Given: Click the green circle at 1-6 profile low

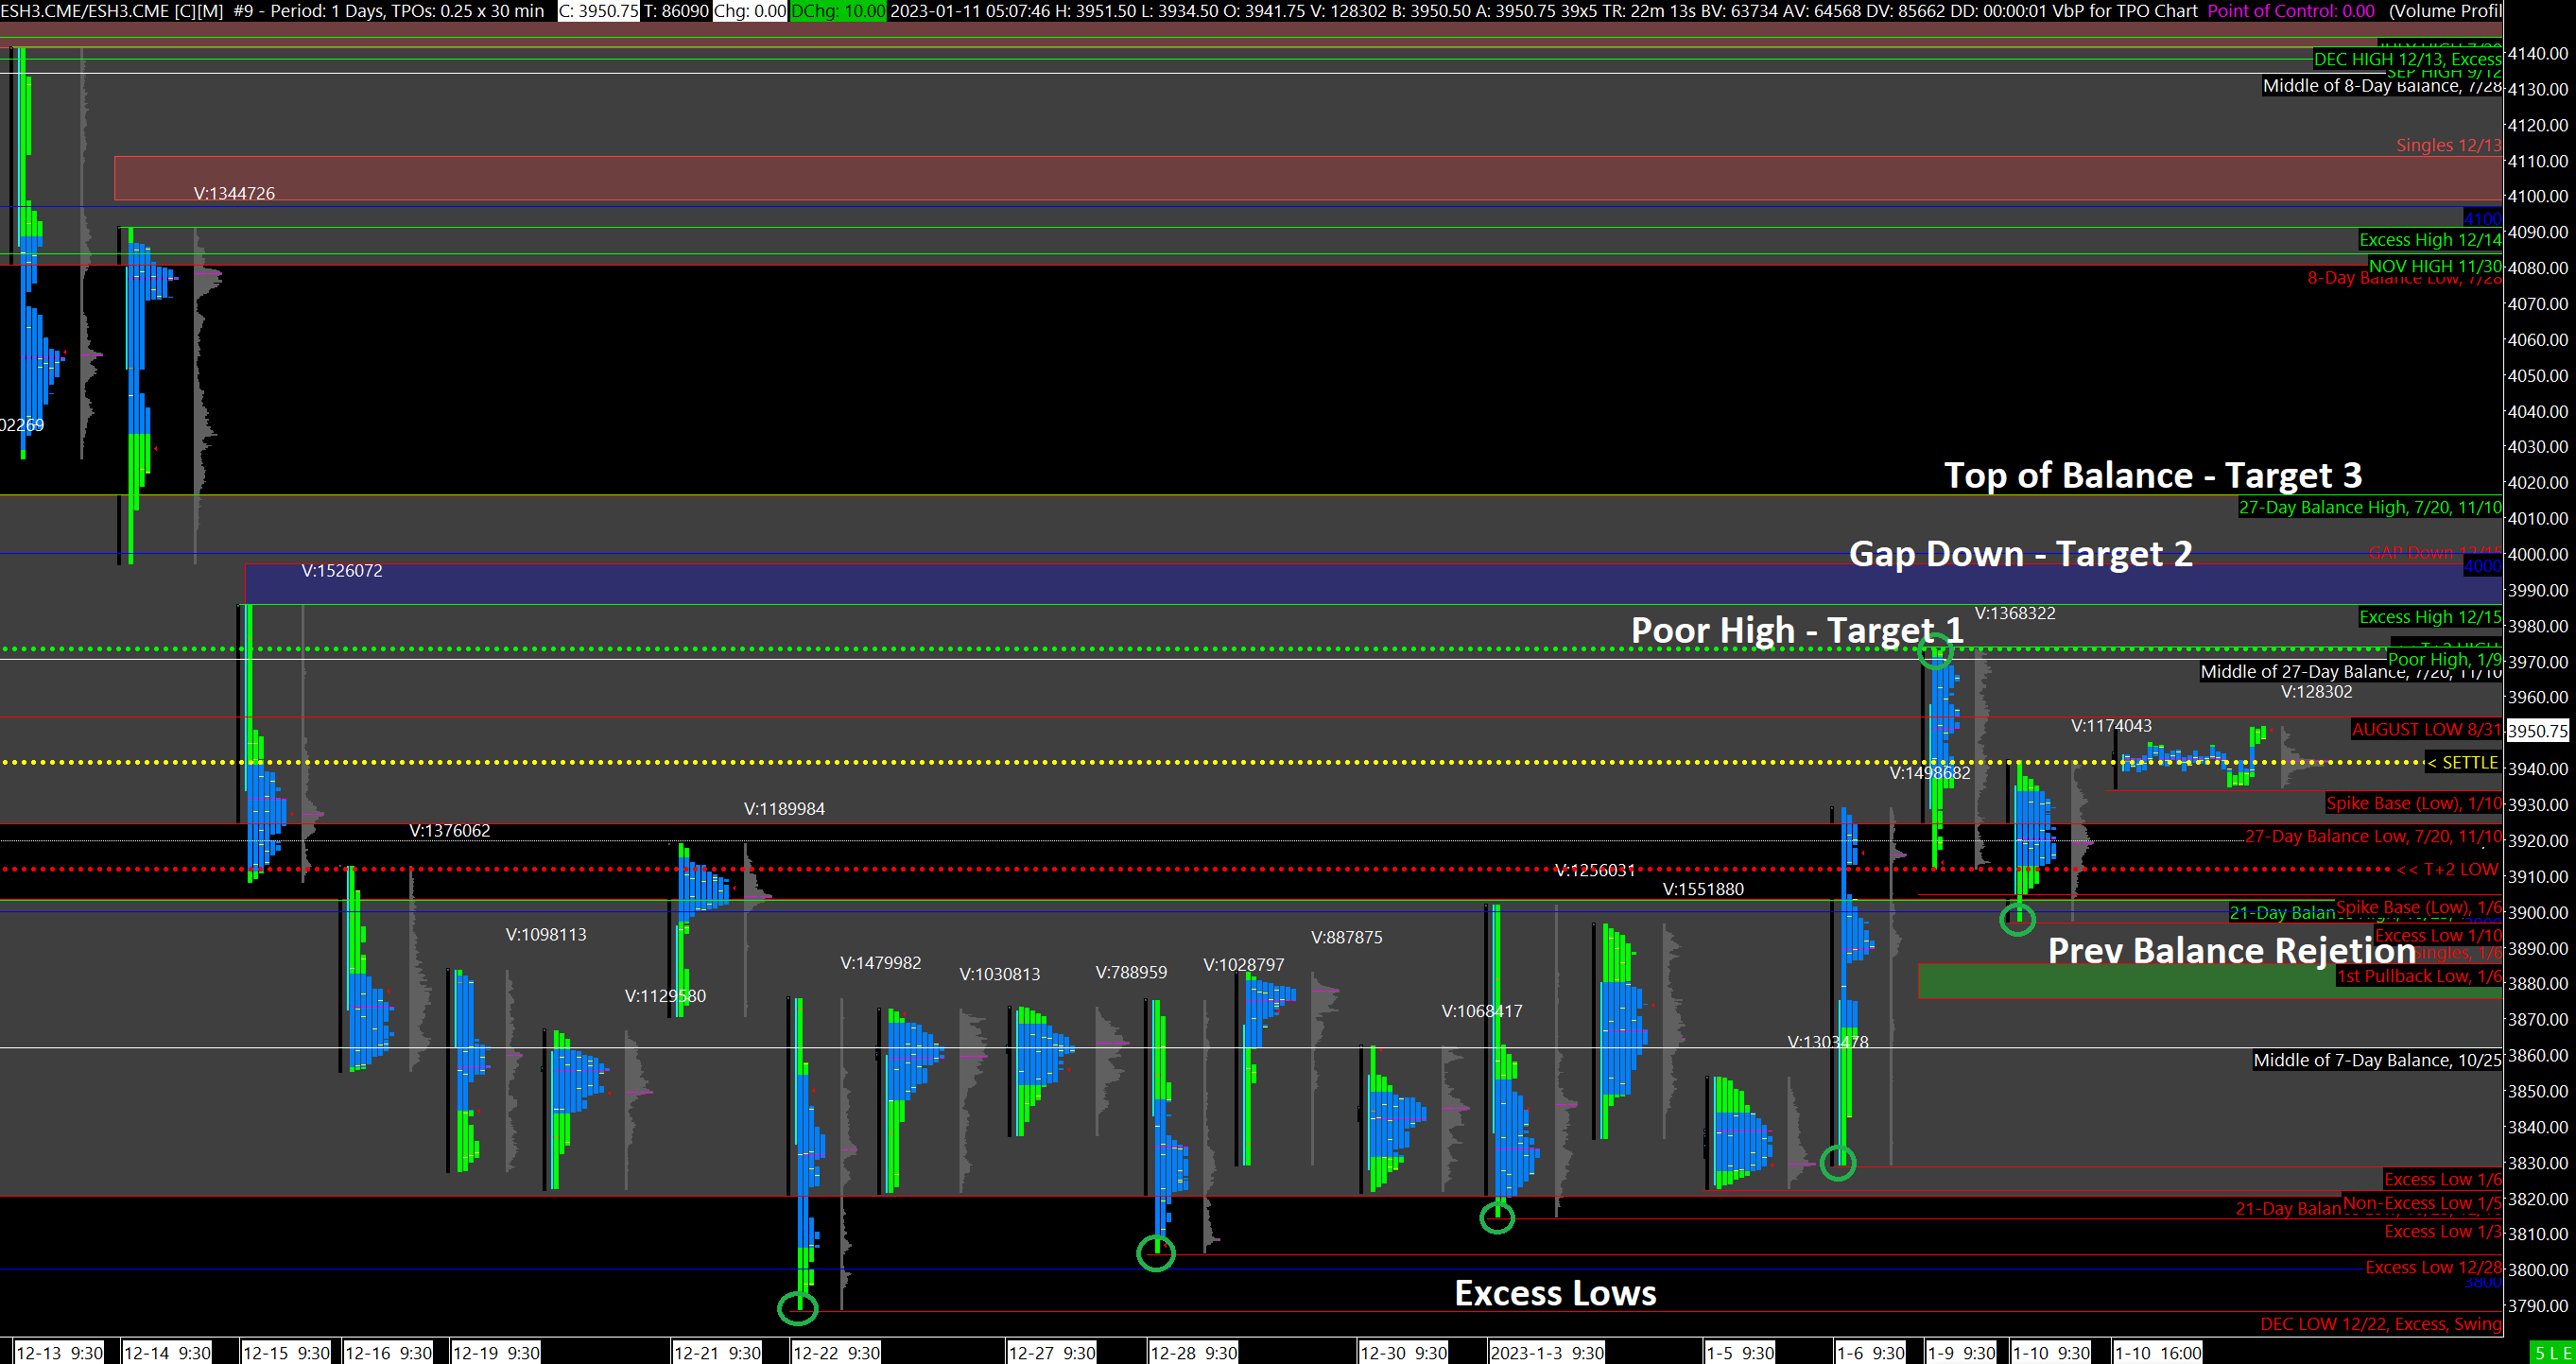Looking at the screenshot, I should point(1837,1163).
